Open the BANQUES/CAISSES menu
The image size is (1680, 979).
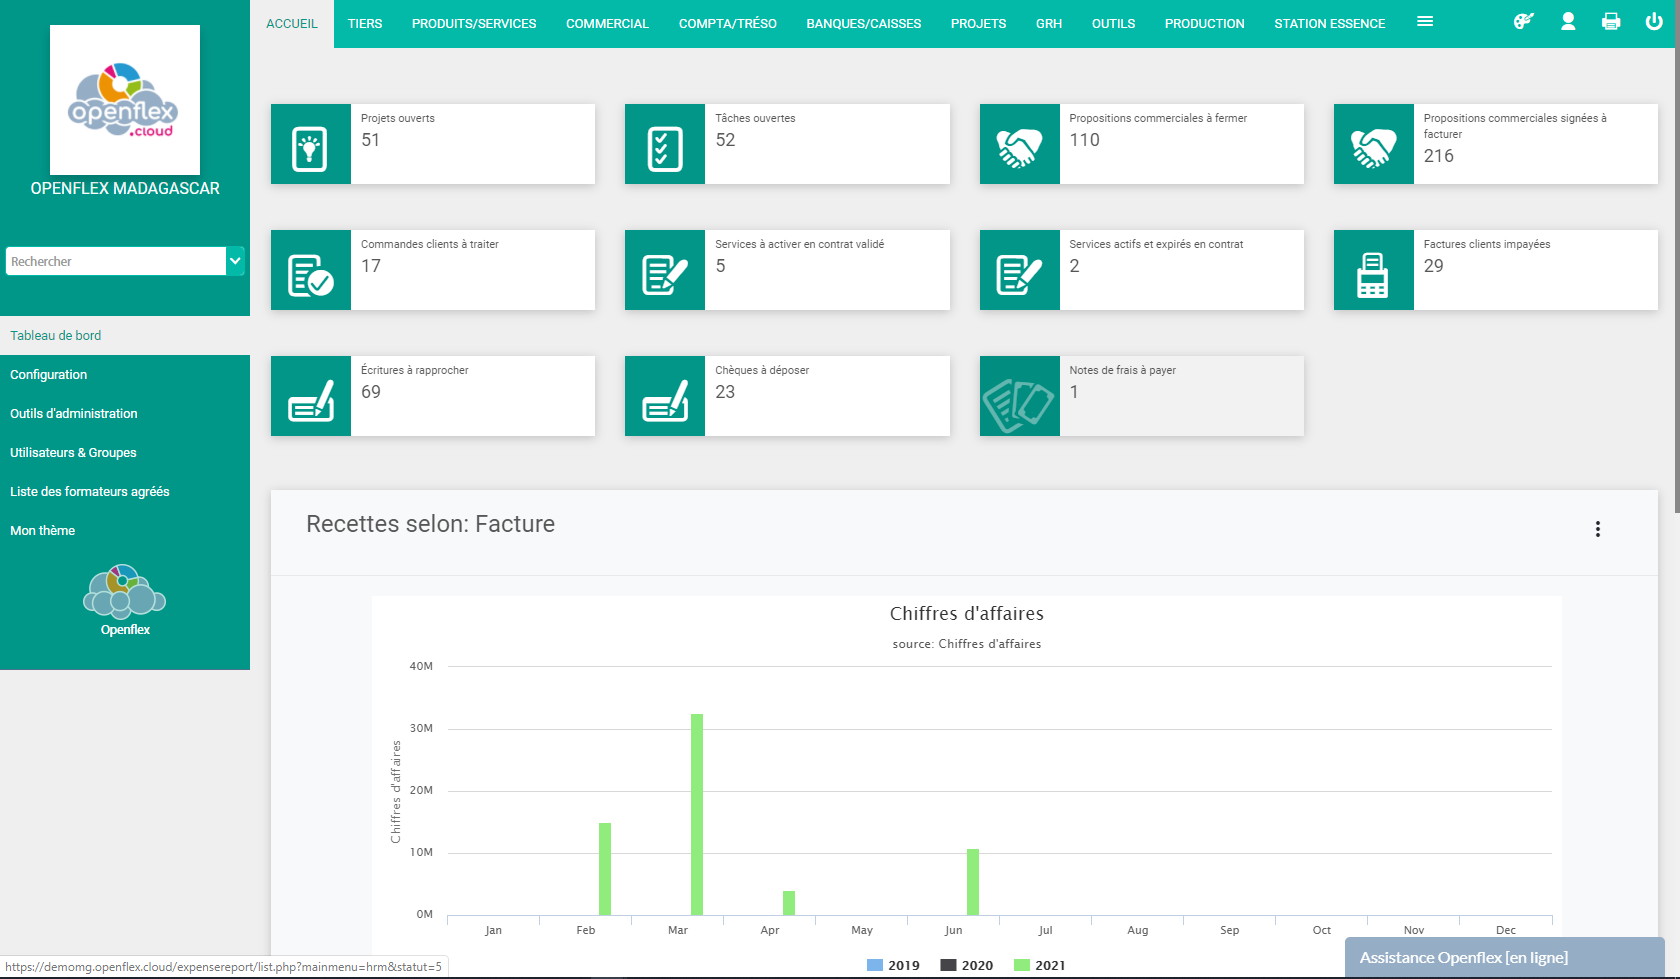pyautogui.click(x=864, y=24)
